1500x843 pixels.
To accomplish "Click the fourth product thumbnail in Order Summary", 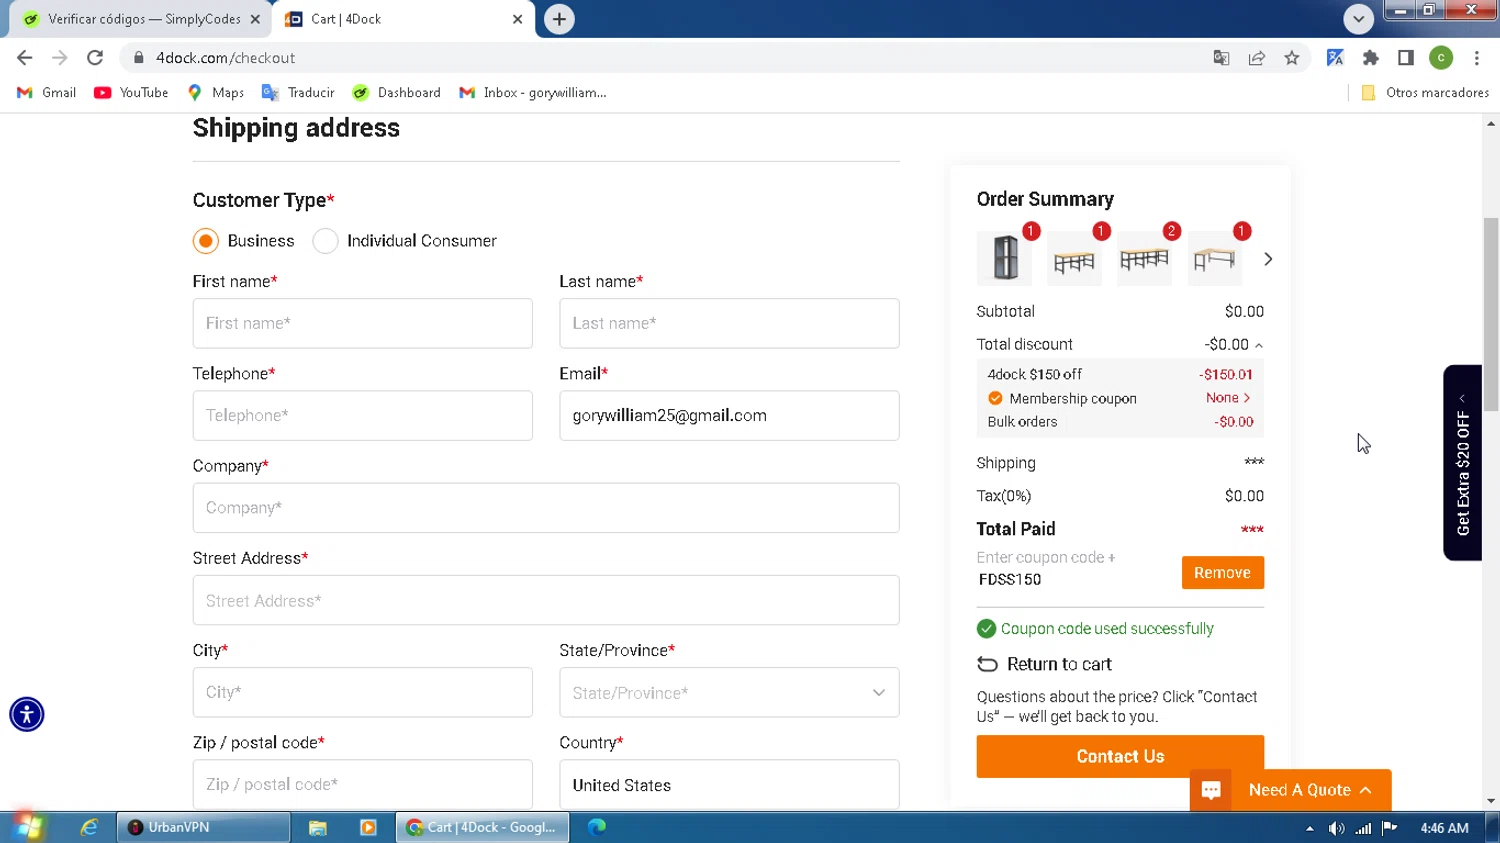I will click(1215, 258).
